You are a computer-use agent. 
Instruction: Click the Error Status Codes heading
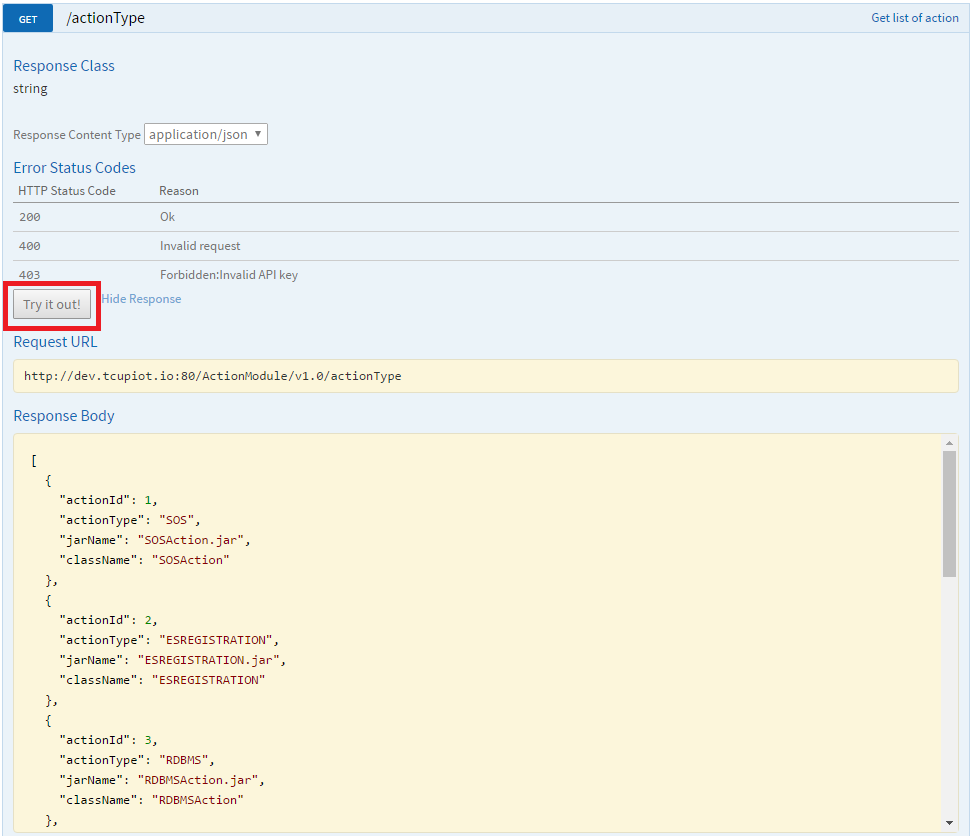75,168
